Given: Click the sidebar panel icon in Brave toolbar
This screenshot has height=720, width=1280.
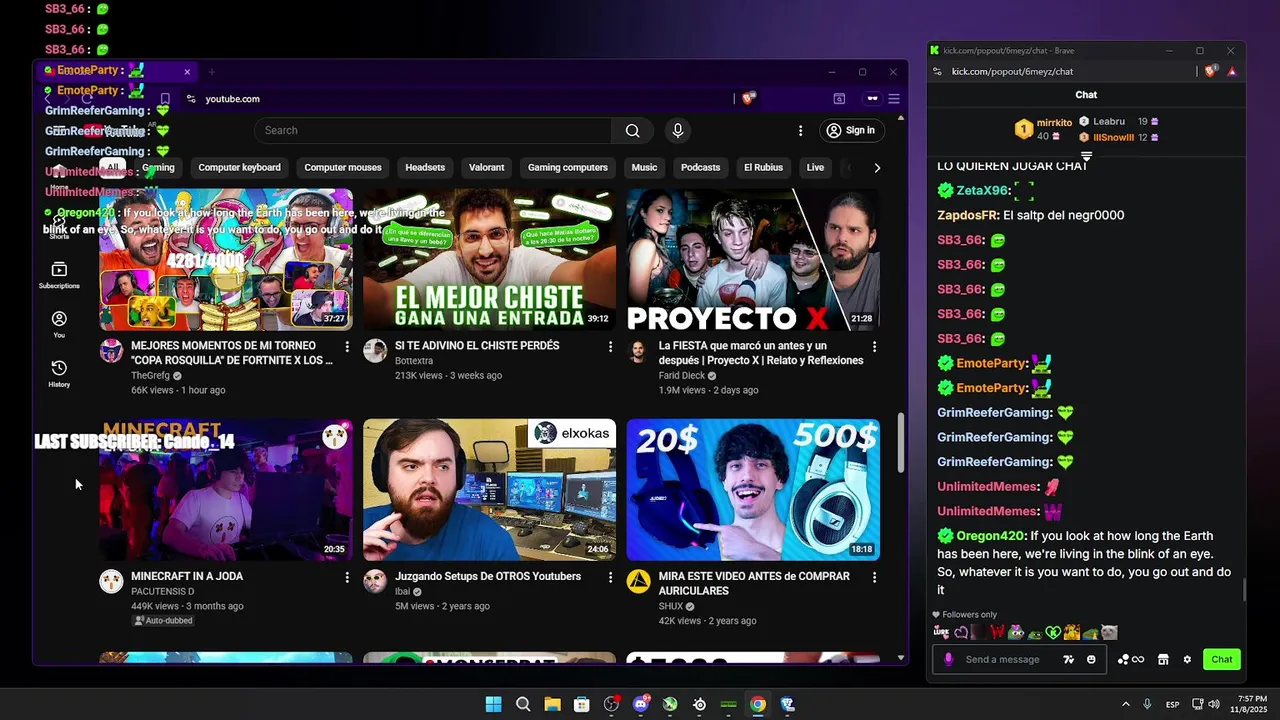Looking at the screenshot, I should 839,98.
